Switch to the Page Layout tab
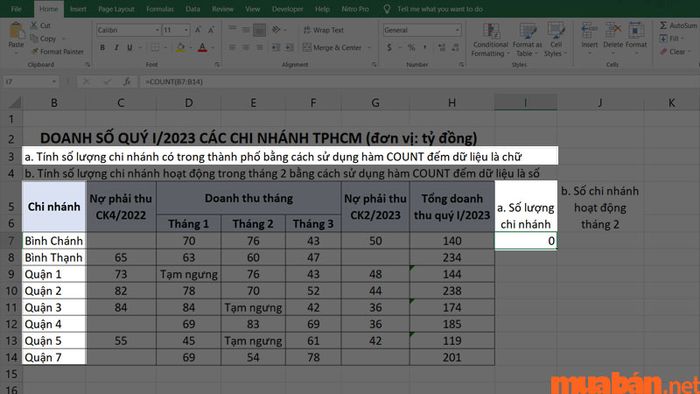Screen dimensions: 700x394 tap(116, 9)
